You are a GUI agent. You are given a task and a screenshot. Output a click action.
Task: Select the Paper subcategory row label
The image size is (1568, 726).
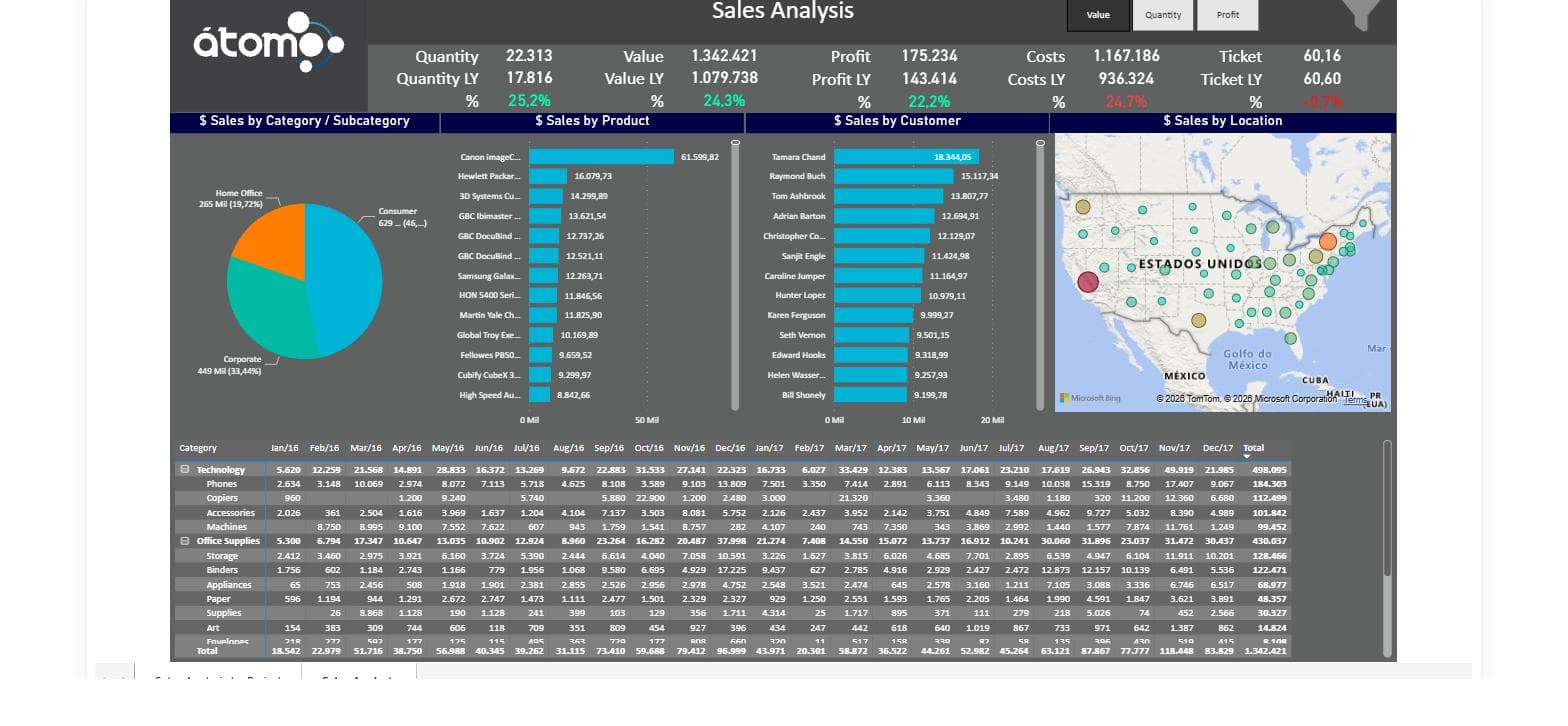pos(218,599)
